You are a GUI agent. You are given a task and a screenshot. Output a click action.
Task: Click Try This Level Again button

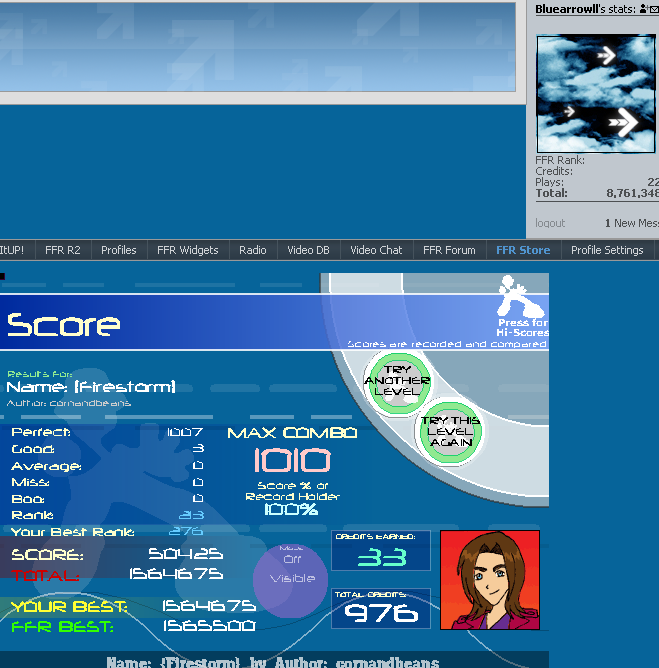click(450, 432)
